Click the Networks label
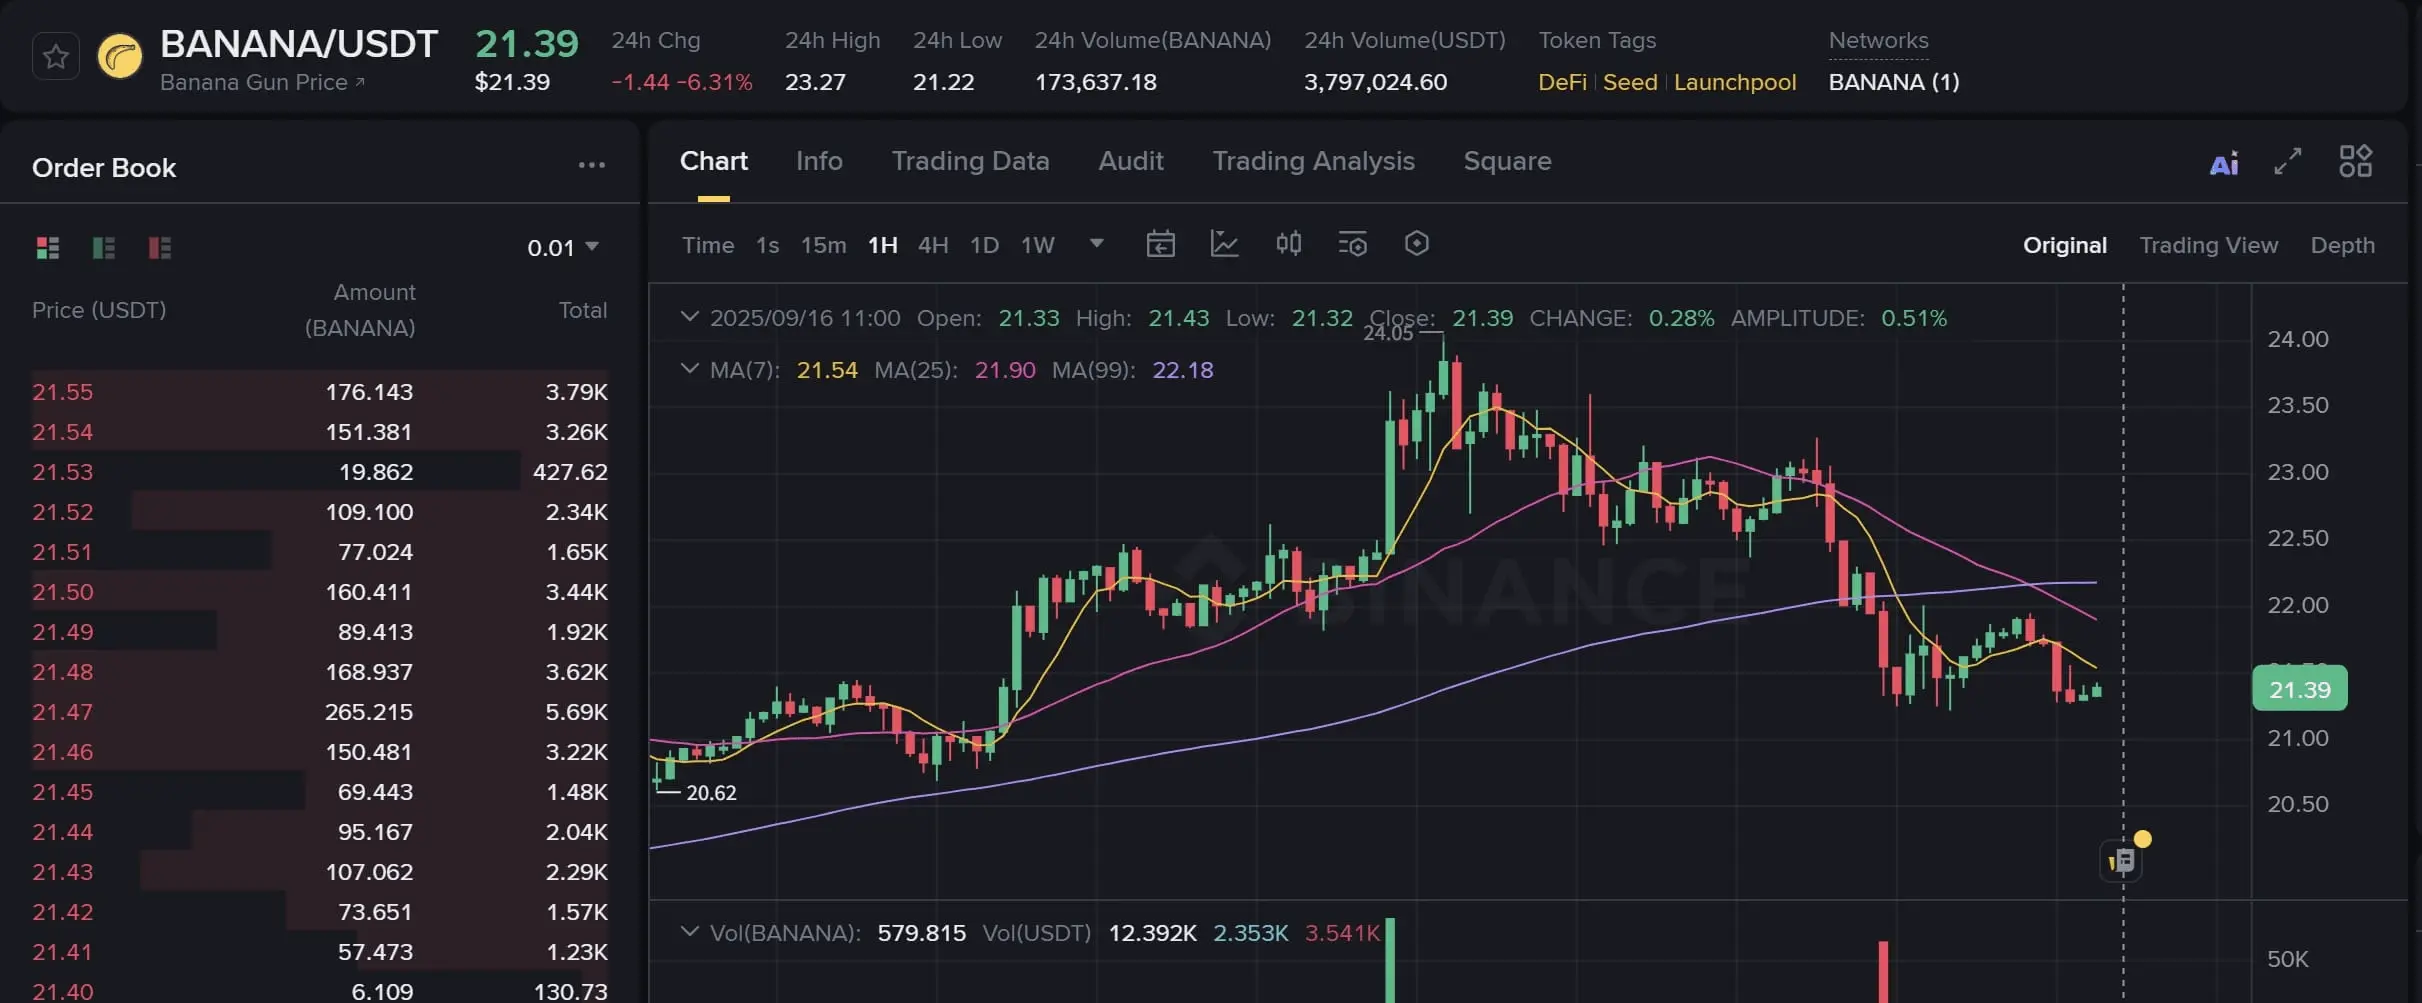 (1878, 41)
